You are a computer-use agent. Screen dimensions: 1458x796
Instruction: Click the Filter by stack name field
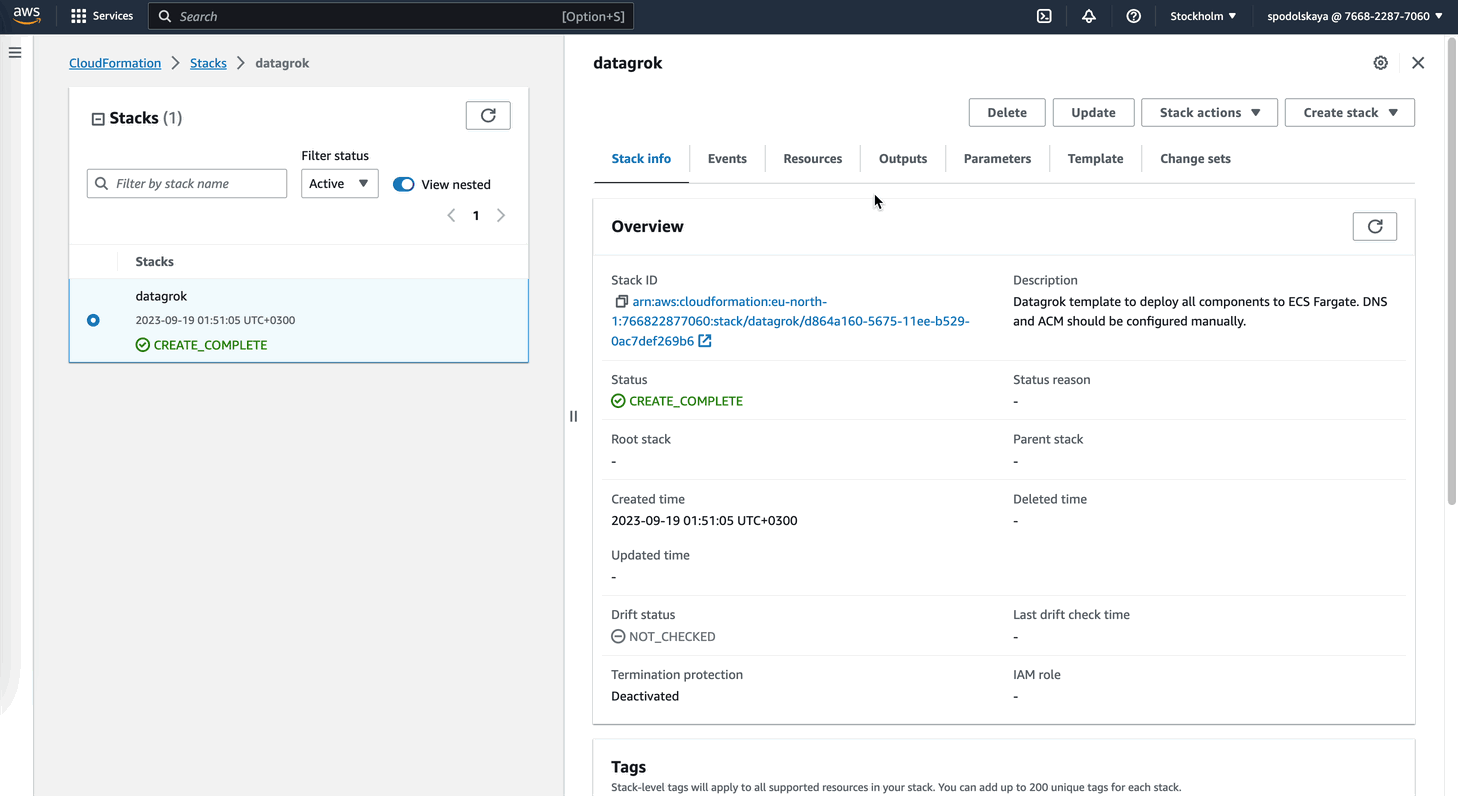click(186, 183)
